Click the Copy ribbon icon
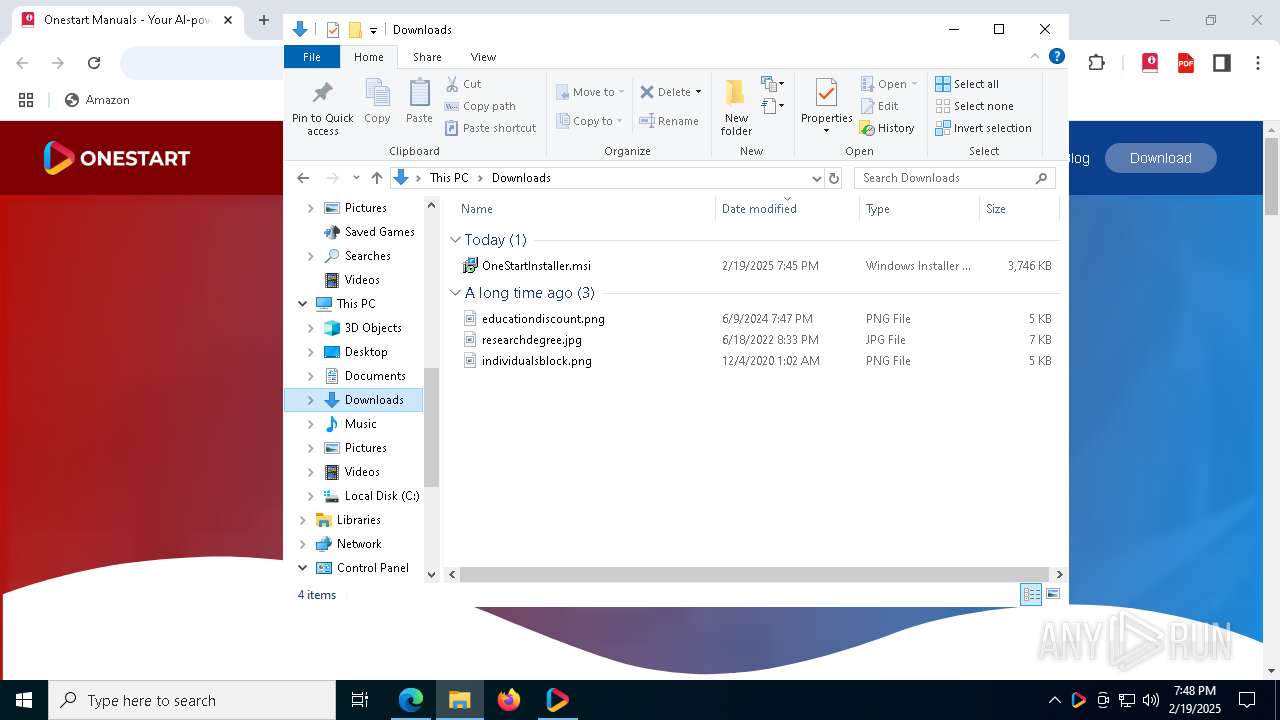This screenshot has width=1280, height=720. click(377, 102)
